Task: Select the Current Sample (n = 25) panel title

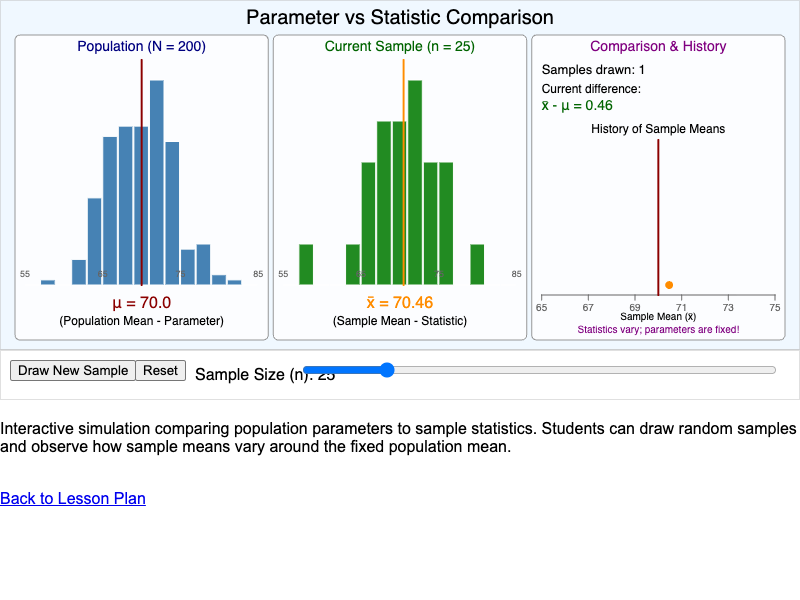Action: point(399,46)
